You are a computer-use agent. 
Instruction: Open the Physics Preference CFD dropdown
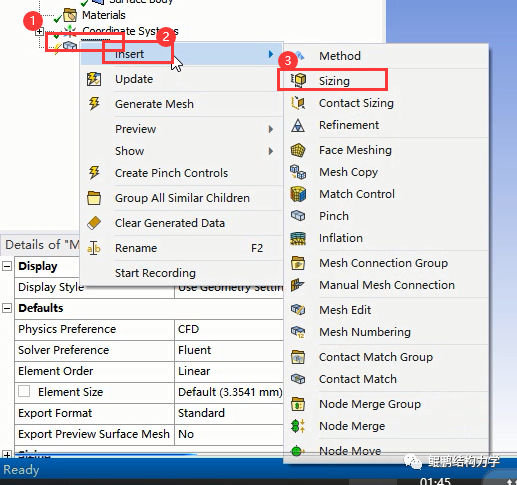[229, 329]
